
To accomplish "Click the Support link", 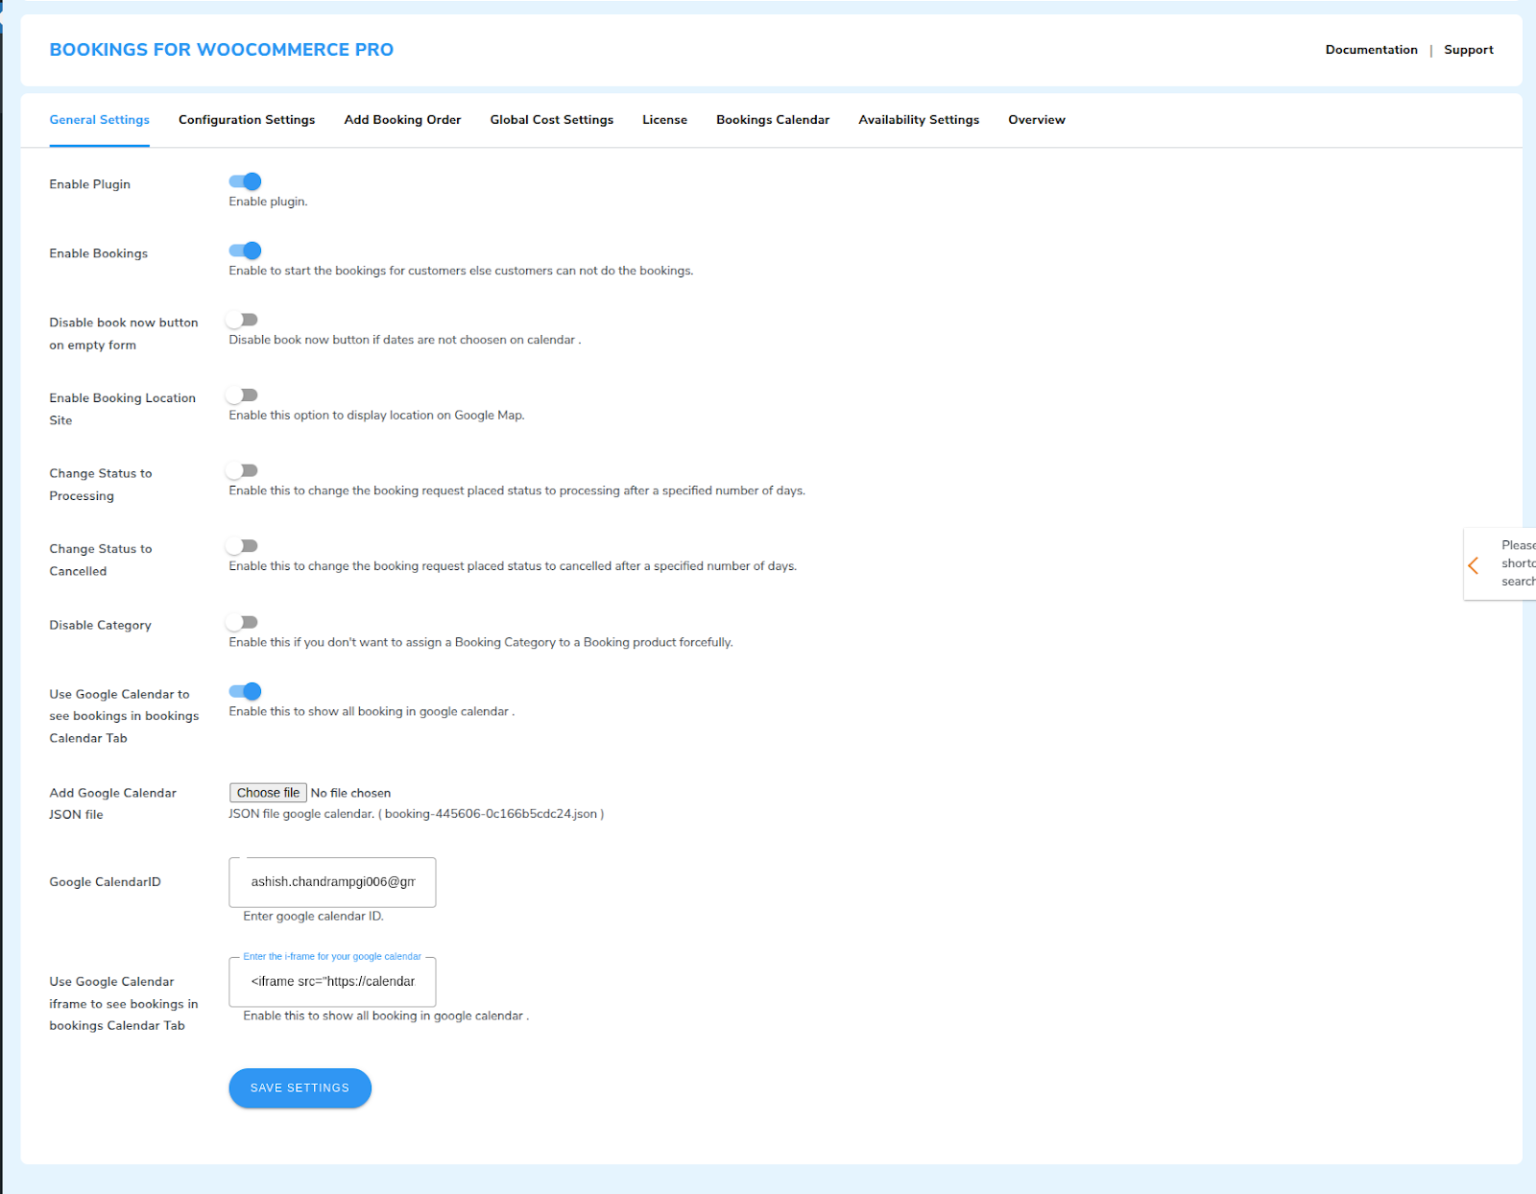I will coord(1468,49).
